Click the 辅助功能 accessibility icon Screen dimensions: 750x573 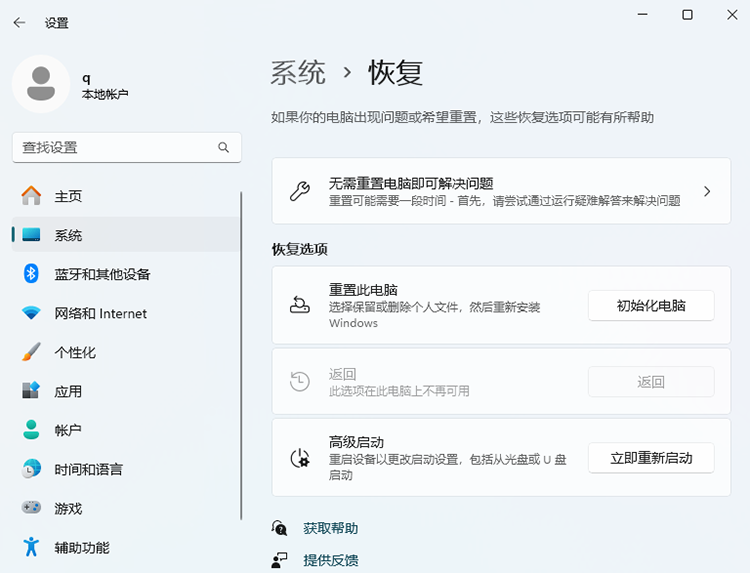[31, 547]
